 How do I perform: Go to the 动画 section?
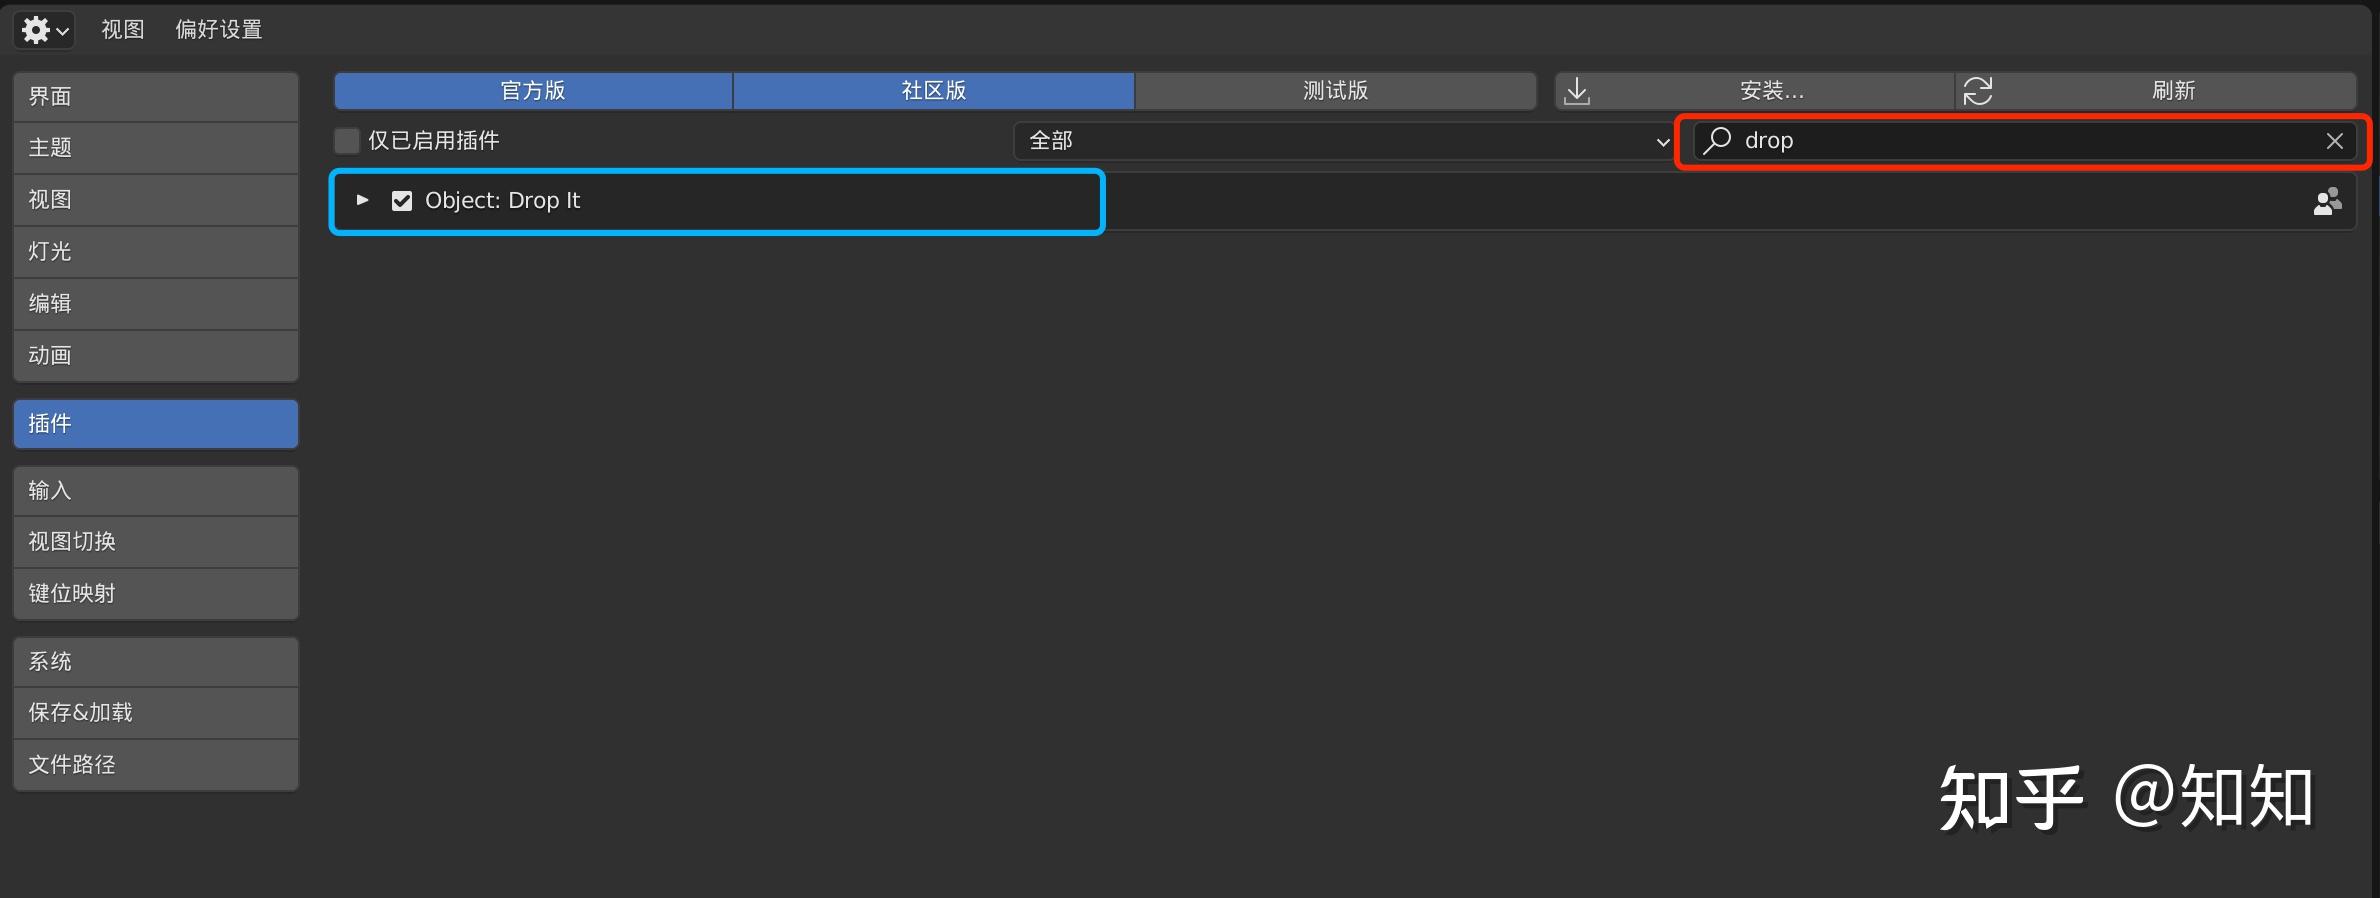coord(156,356)
